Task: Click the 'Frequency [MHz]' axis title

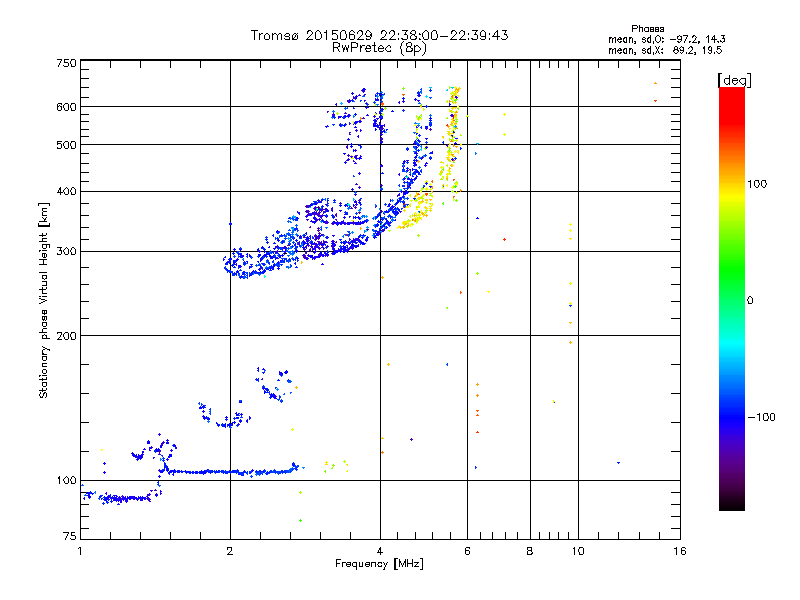Action: pos(379,564)
